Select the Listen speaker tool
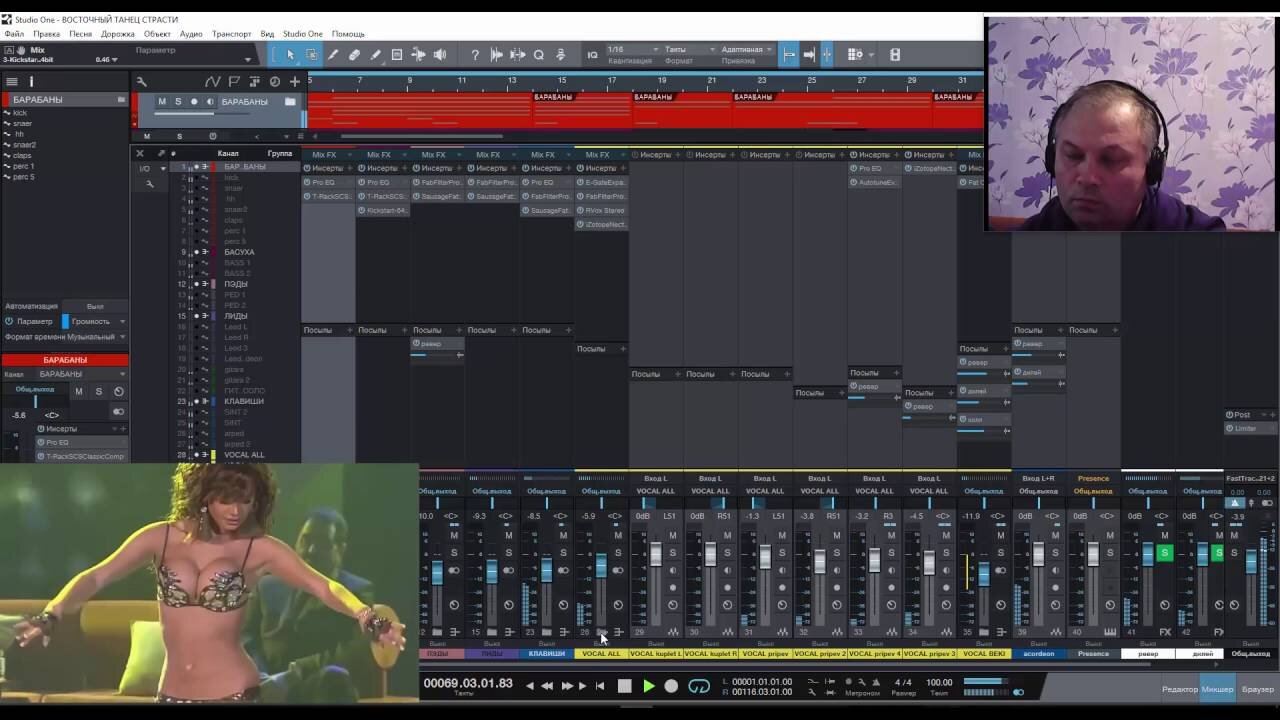This screenshot has width=1280, height=720. click(x=440, y=55)
